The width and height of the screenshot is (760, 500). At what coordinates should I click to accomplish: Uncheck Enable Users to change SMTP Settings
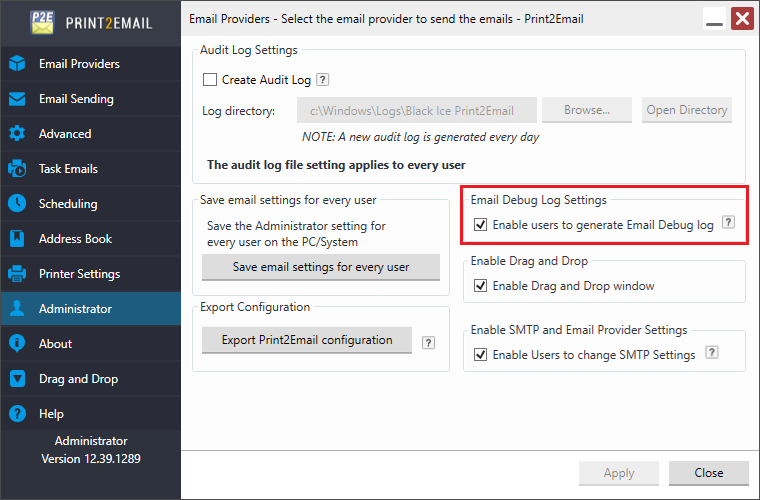point(481,354)
